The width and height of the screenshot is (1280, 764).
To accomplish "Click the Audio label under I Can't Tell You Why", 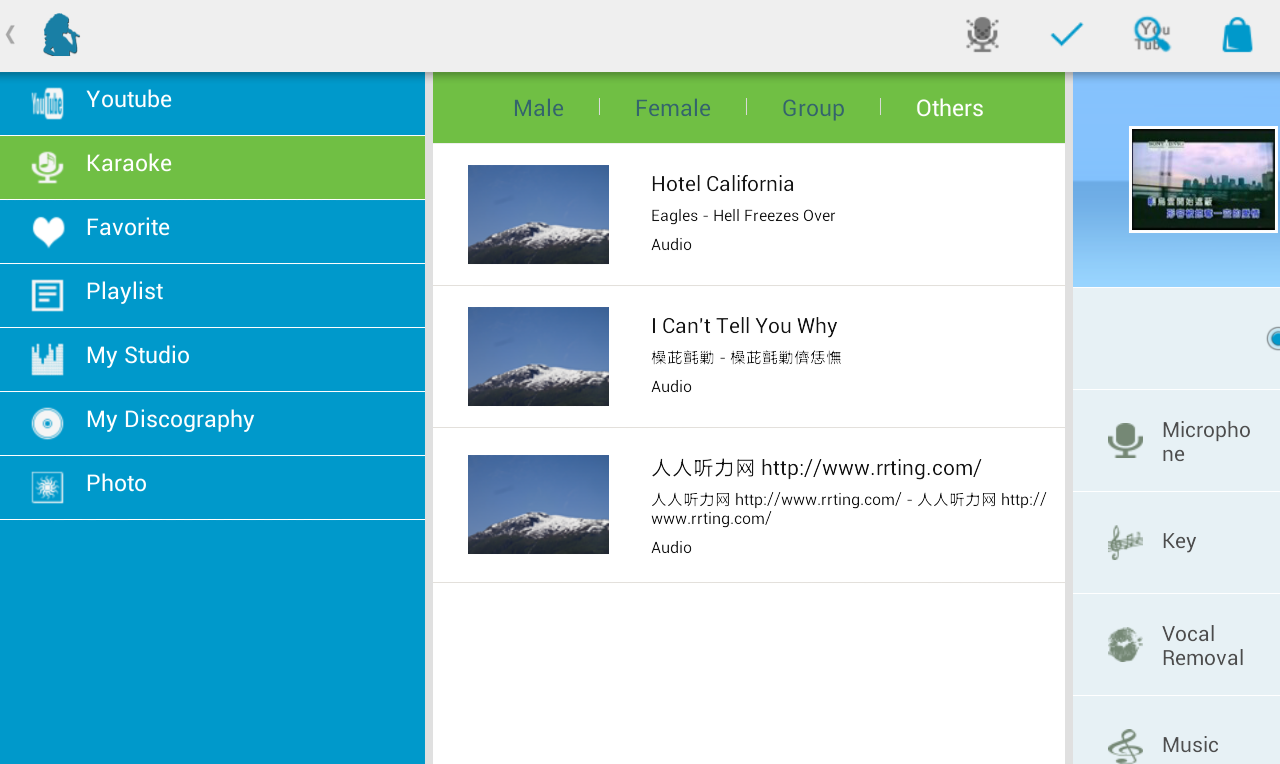I will [671, 387].
